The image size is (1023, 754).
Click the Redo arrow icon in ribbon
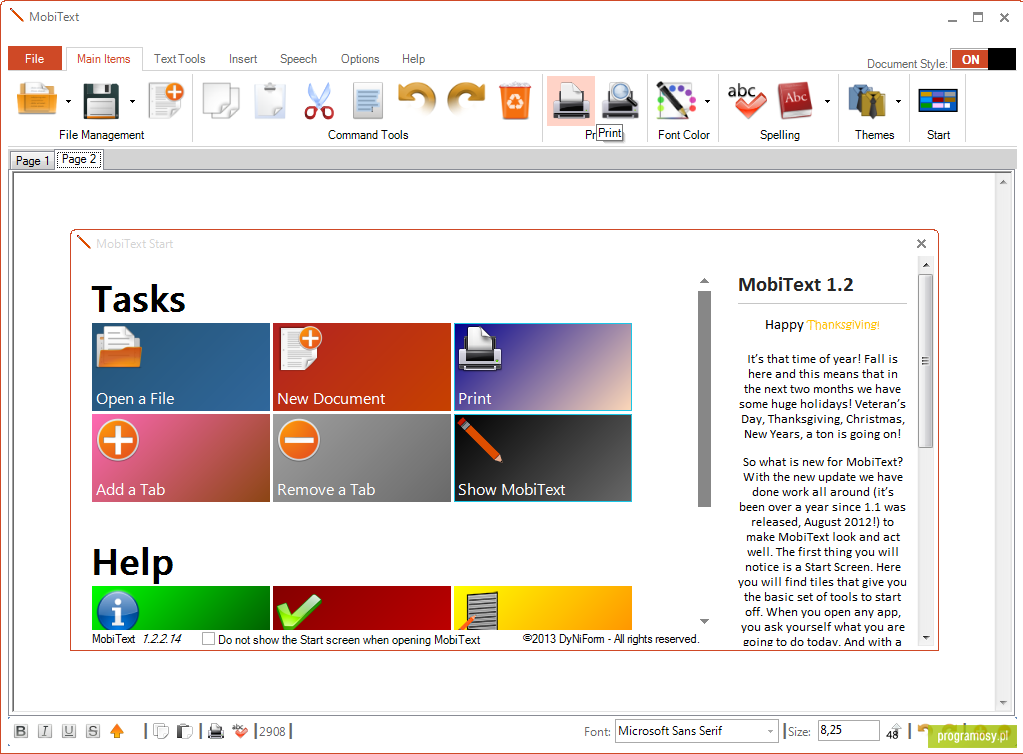tap(466, 99)
